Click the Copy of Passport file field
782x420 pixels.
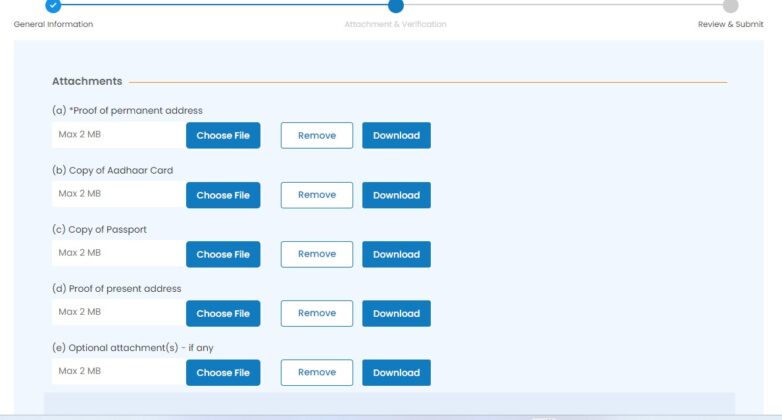(119, 253)
